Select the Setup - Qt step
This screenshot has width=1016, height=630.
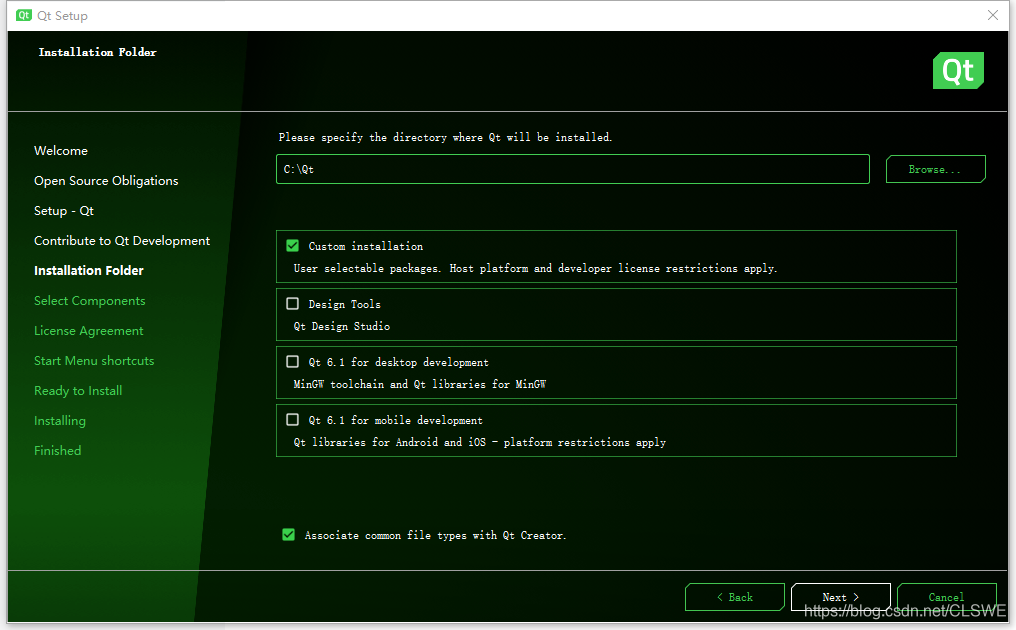tap(64, 211)
